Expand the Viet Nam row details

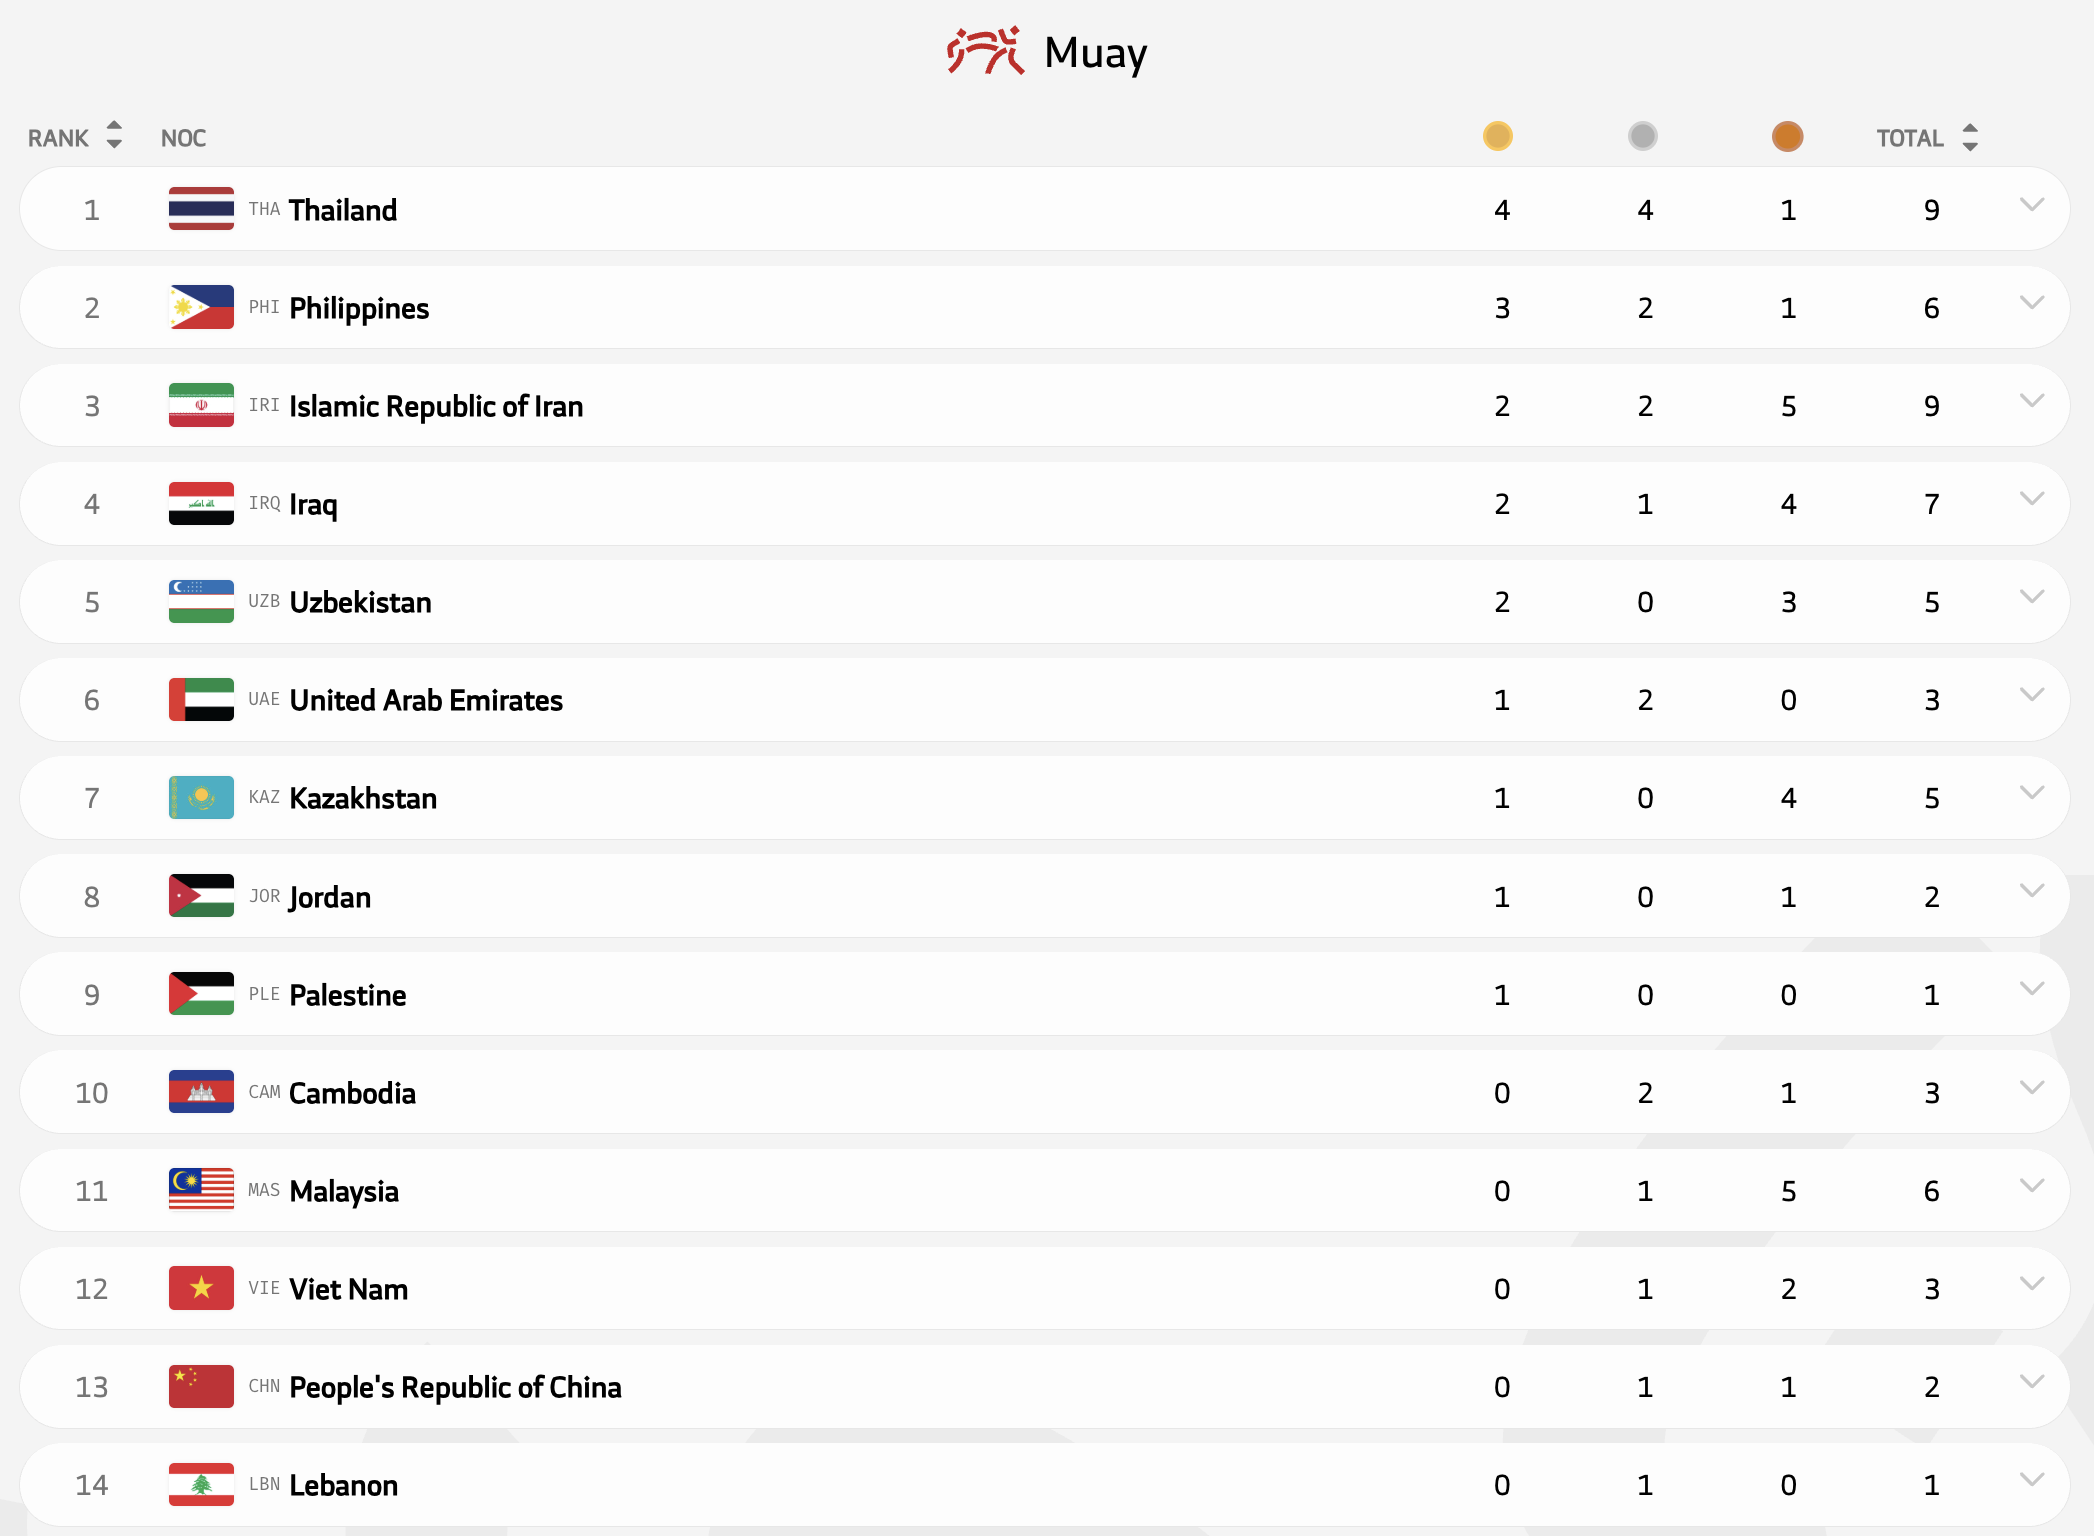pyautogui.click(x=2031, y=1284)
